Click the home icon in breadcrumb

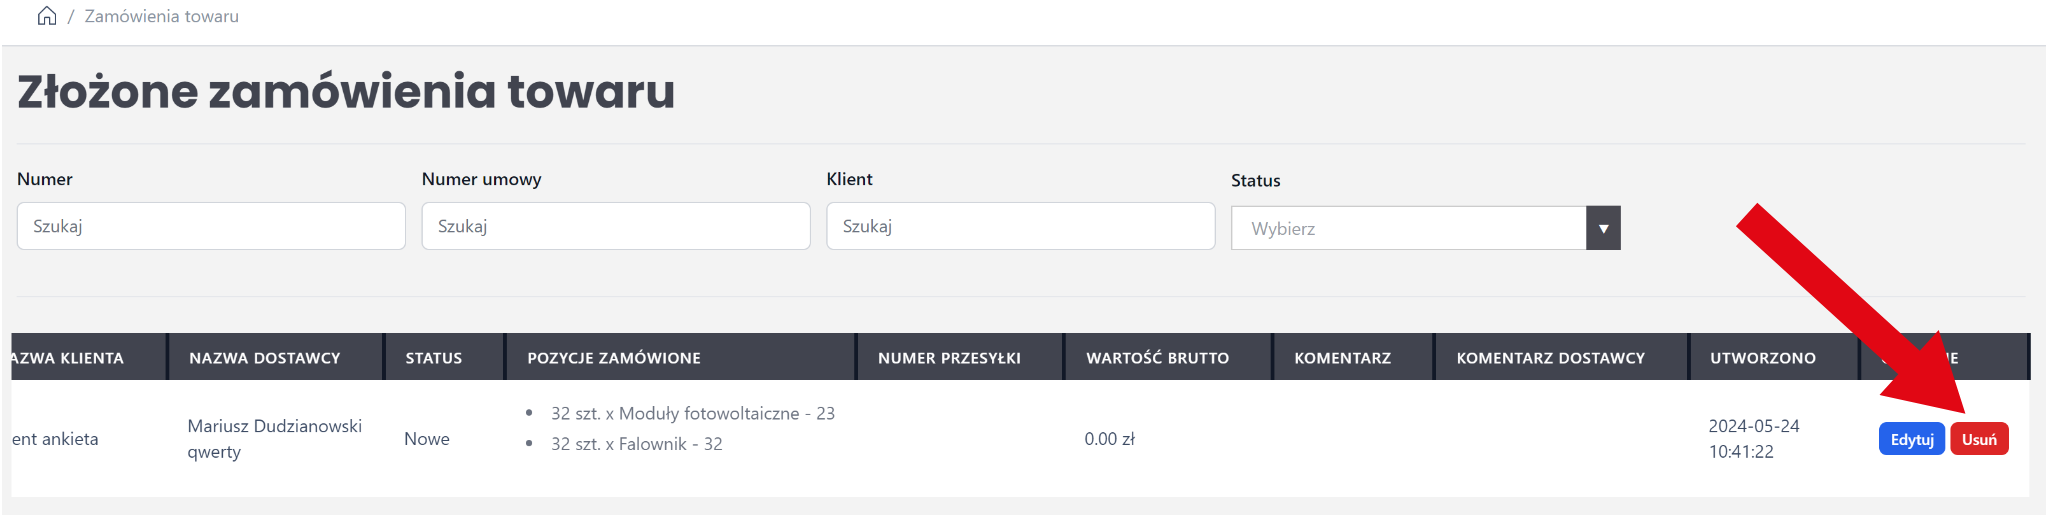tap(46, 16)
